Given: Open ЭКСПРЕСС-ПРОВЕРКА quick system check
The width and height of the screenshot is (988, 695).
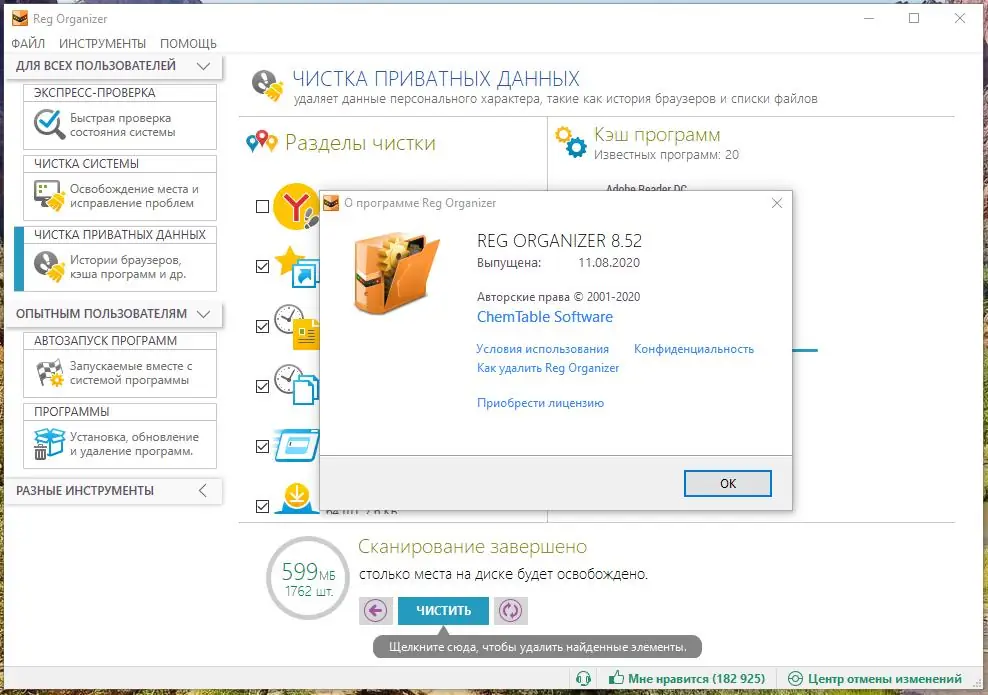Looking at the screenshot, I should (x=120, y=117).
